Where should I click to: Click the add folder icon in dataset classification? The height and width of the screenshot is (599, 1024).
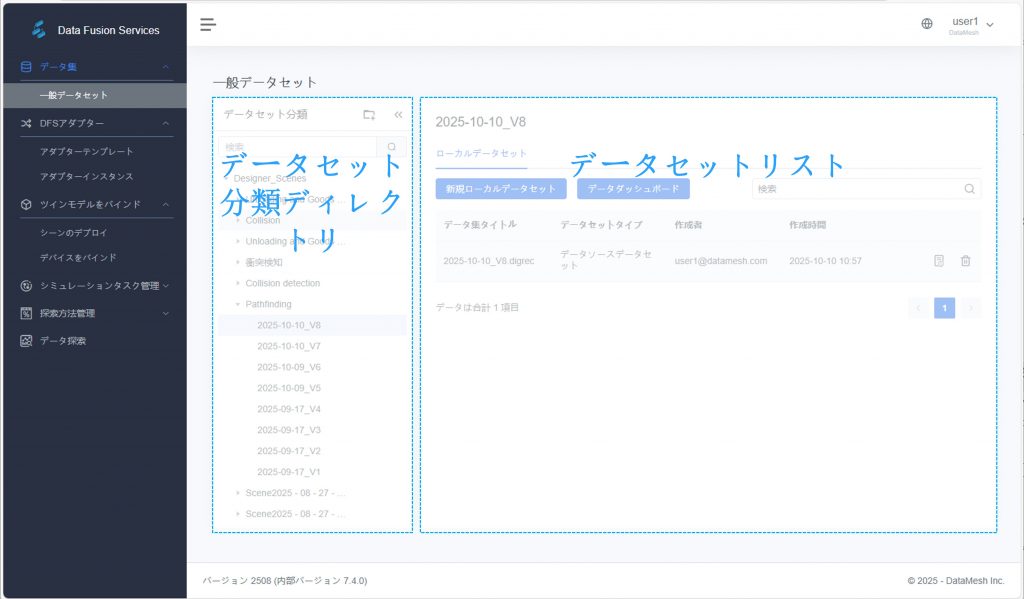369,115
